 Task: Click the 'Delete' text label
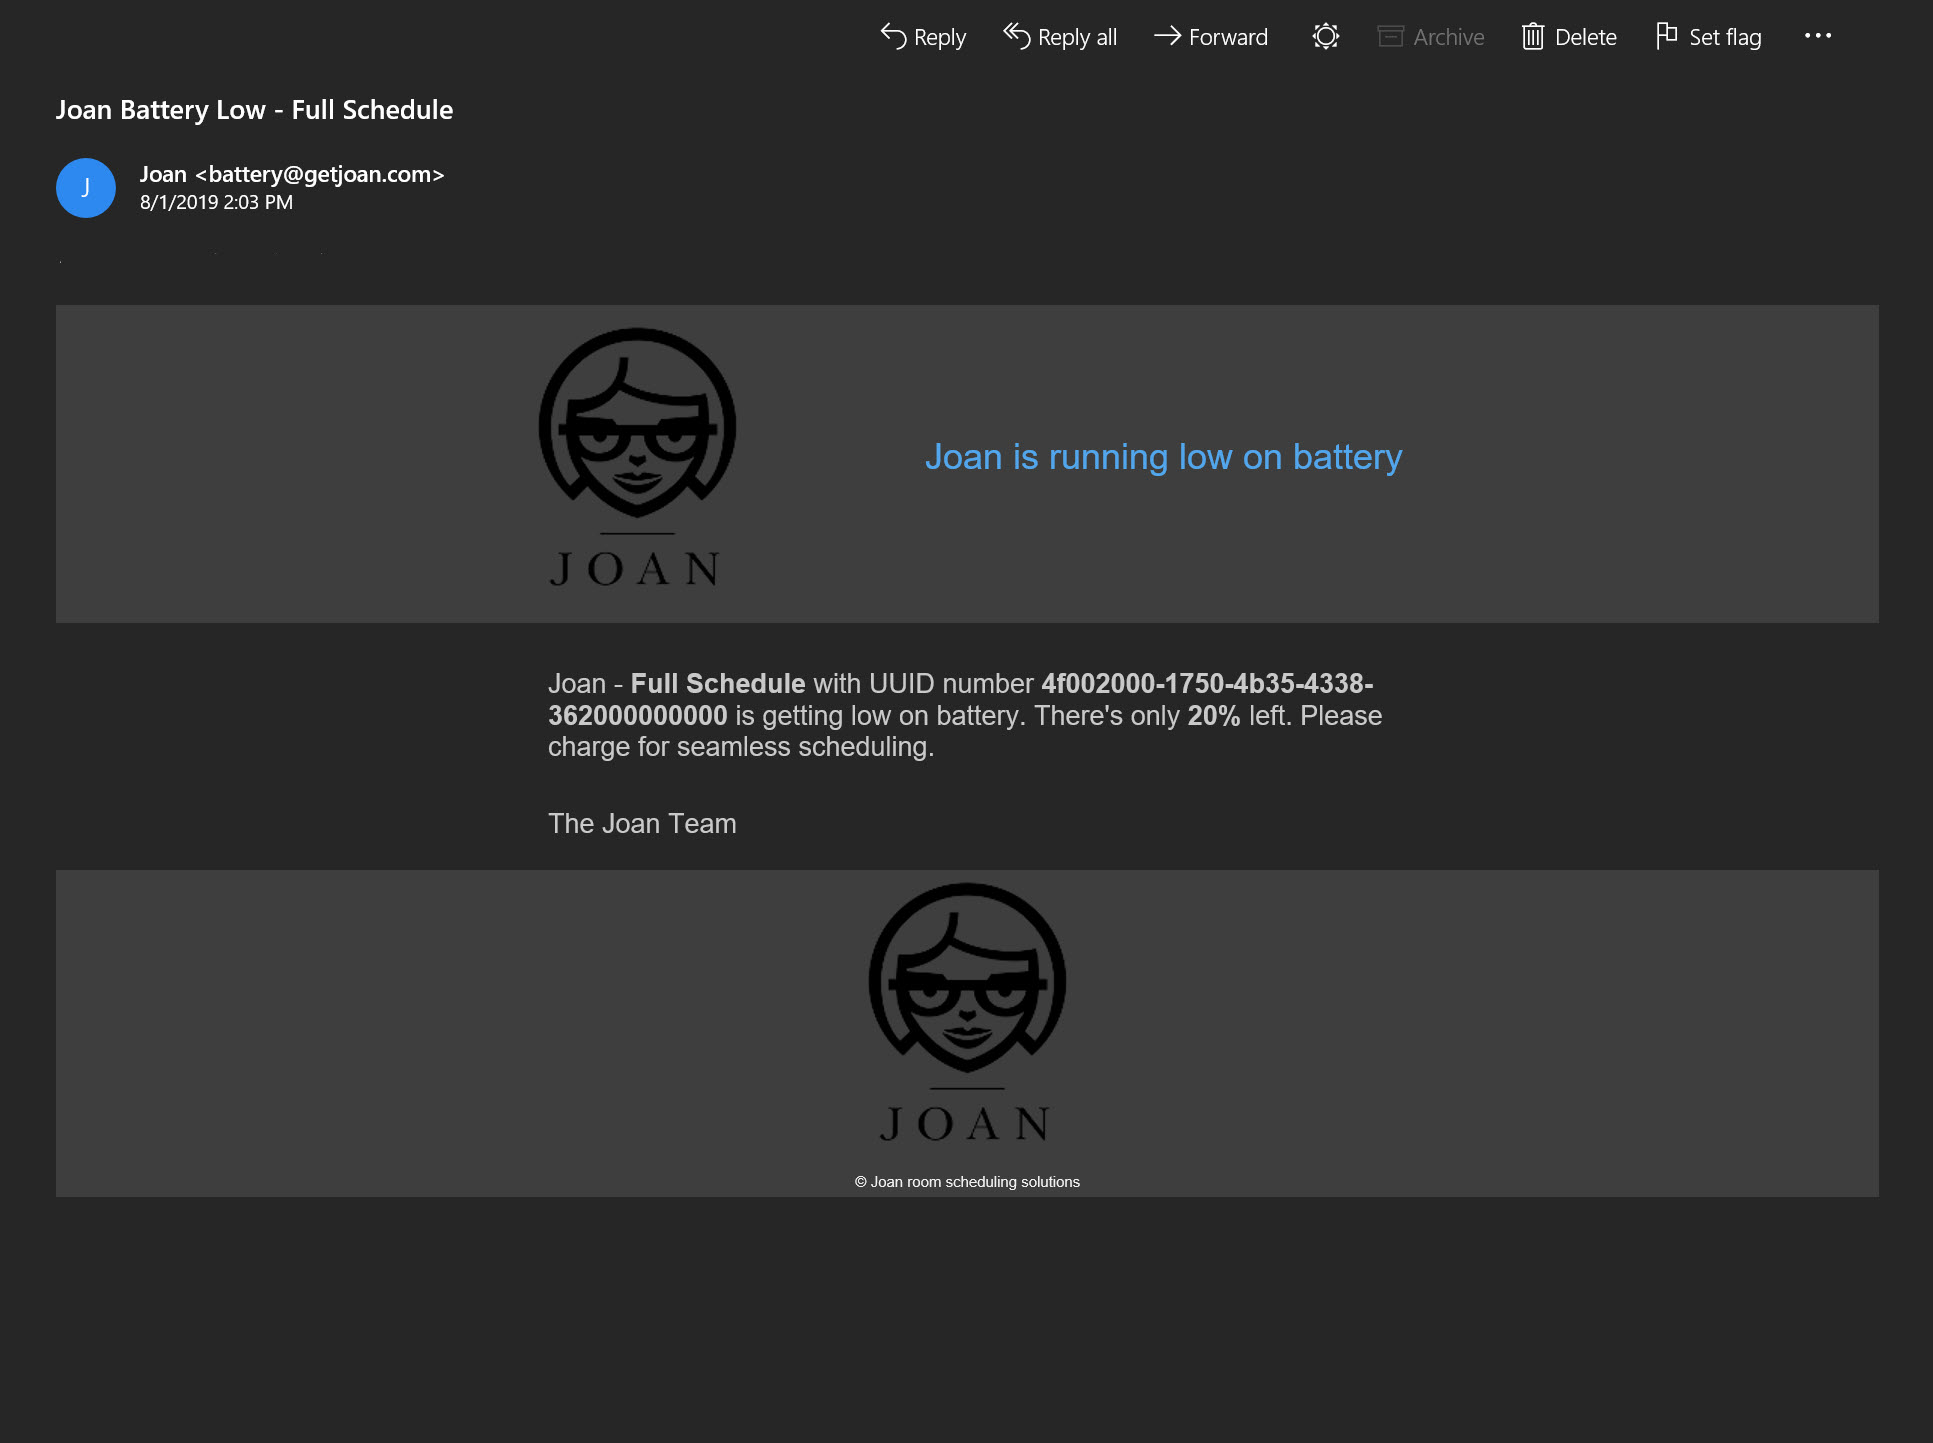pyautogui.click(x=1585, y=37)
